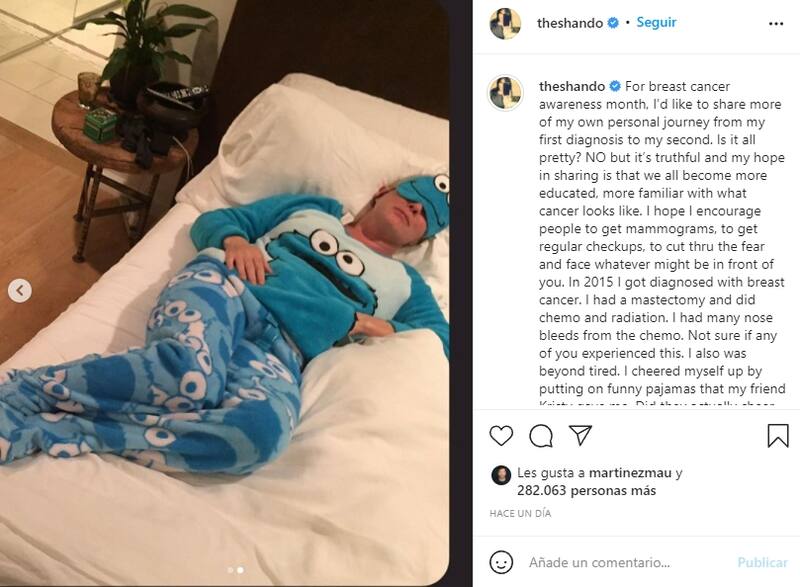This screenshot has width=800, height=587.
Task: Submit the comment with the Publicar button
Action: tap(762, 563)
